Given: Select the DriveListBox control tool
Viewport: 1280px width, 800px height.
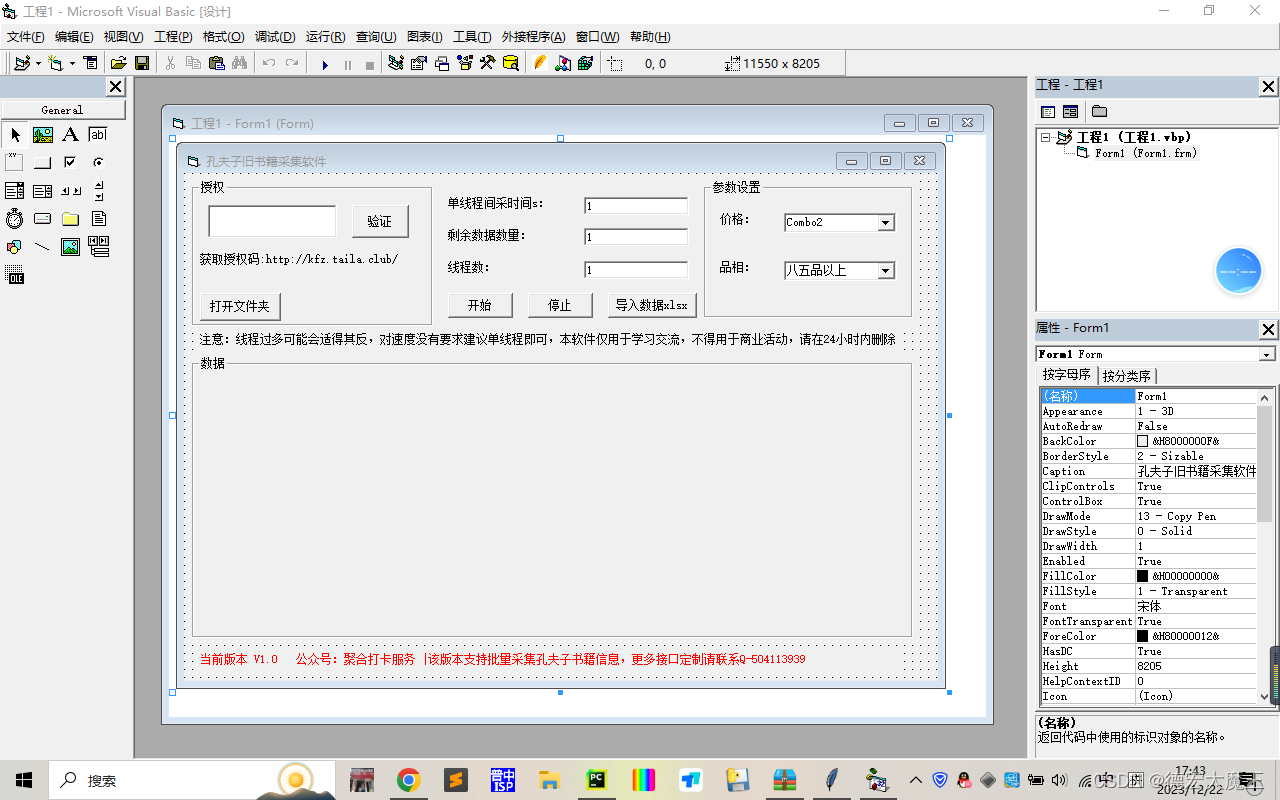Looking at the screenshot, I should tap(43, 218).
